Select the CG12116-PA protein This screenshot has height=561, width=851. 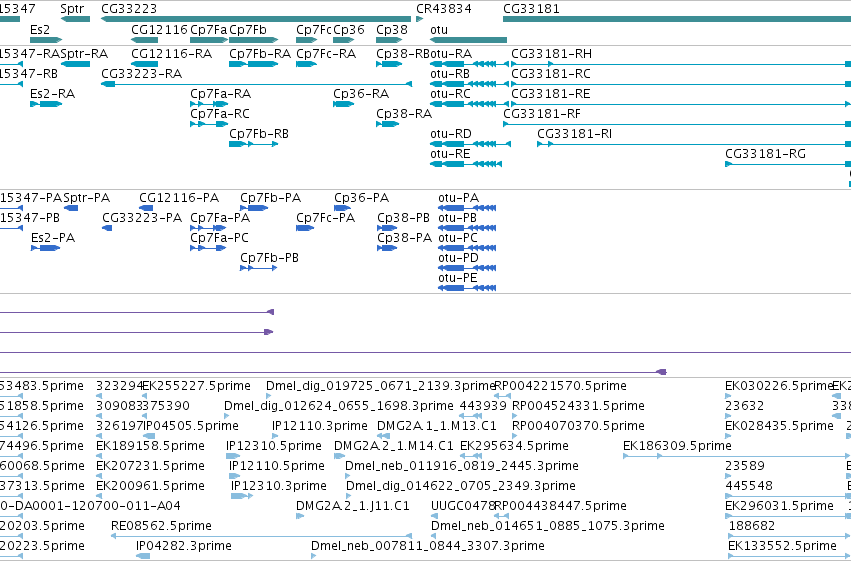coord(179,198)
